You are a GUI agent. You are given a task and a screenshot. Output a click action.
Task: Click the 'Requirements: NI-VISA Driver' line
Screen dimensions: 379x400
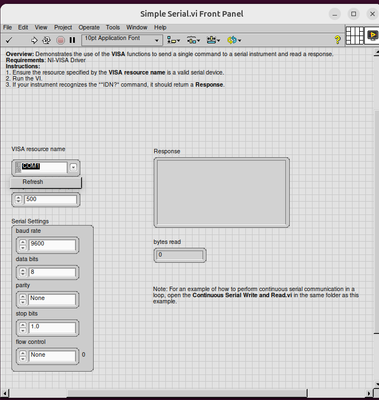click(46, 60)
